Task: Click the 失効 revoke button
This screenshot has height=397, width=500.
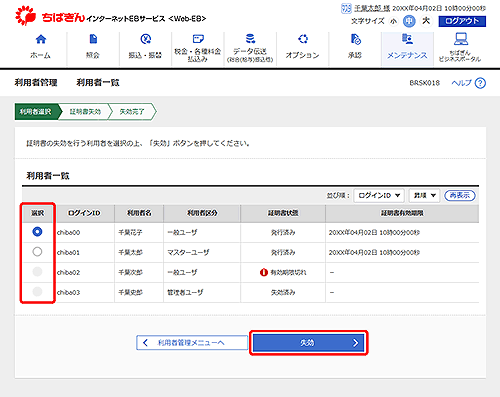Action: [x=309, y=343]
